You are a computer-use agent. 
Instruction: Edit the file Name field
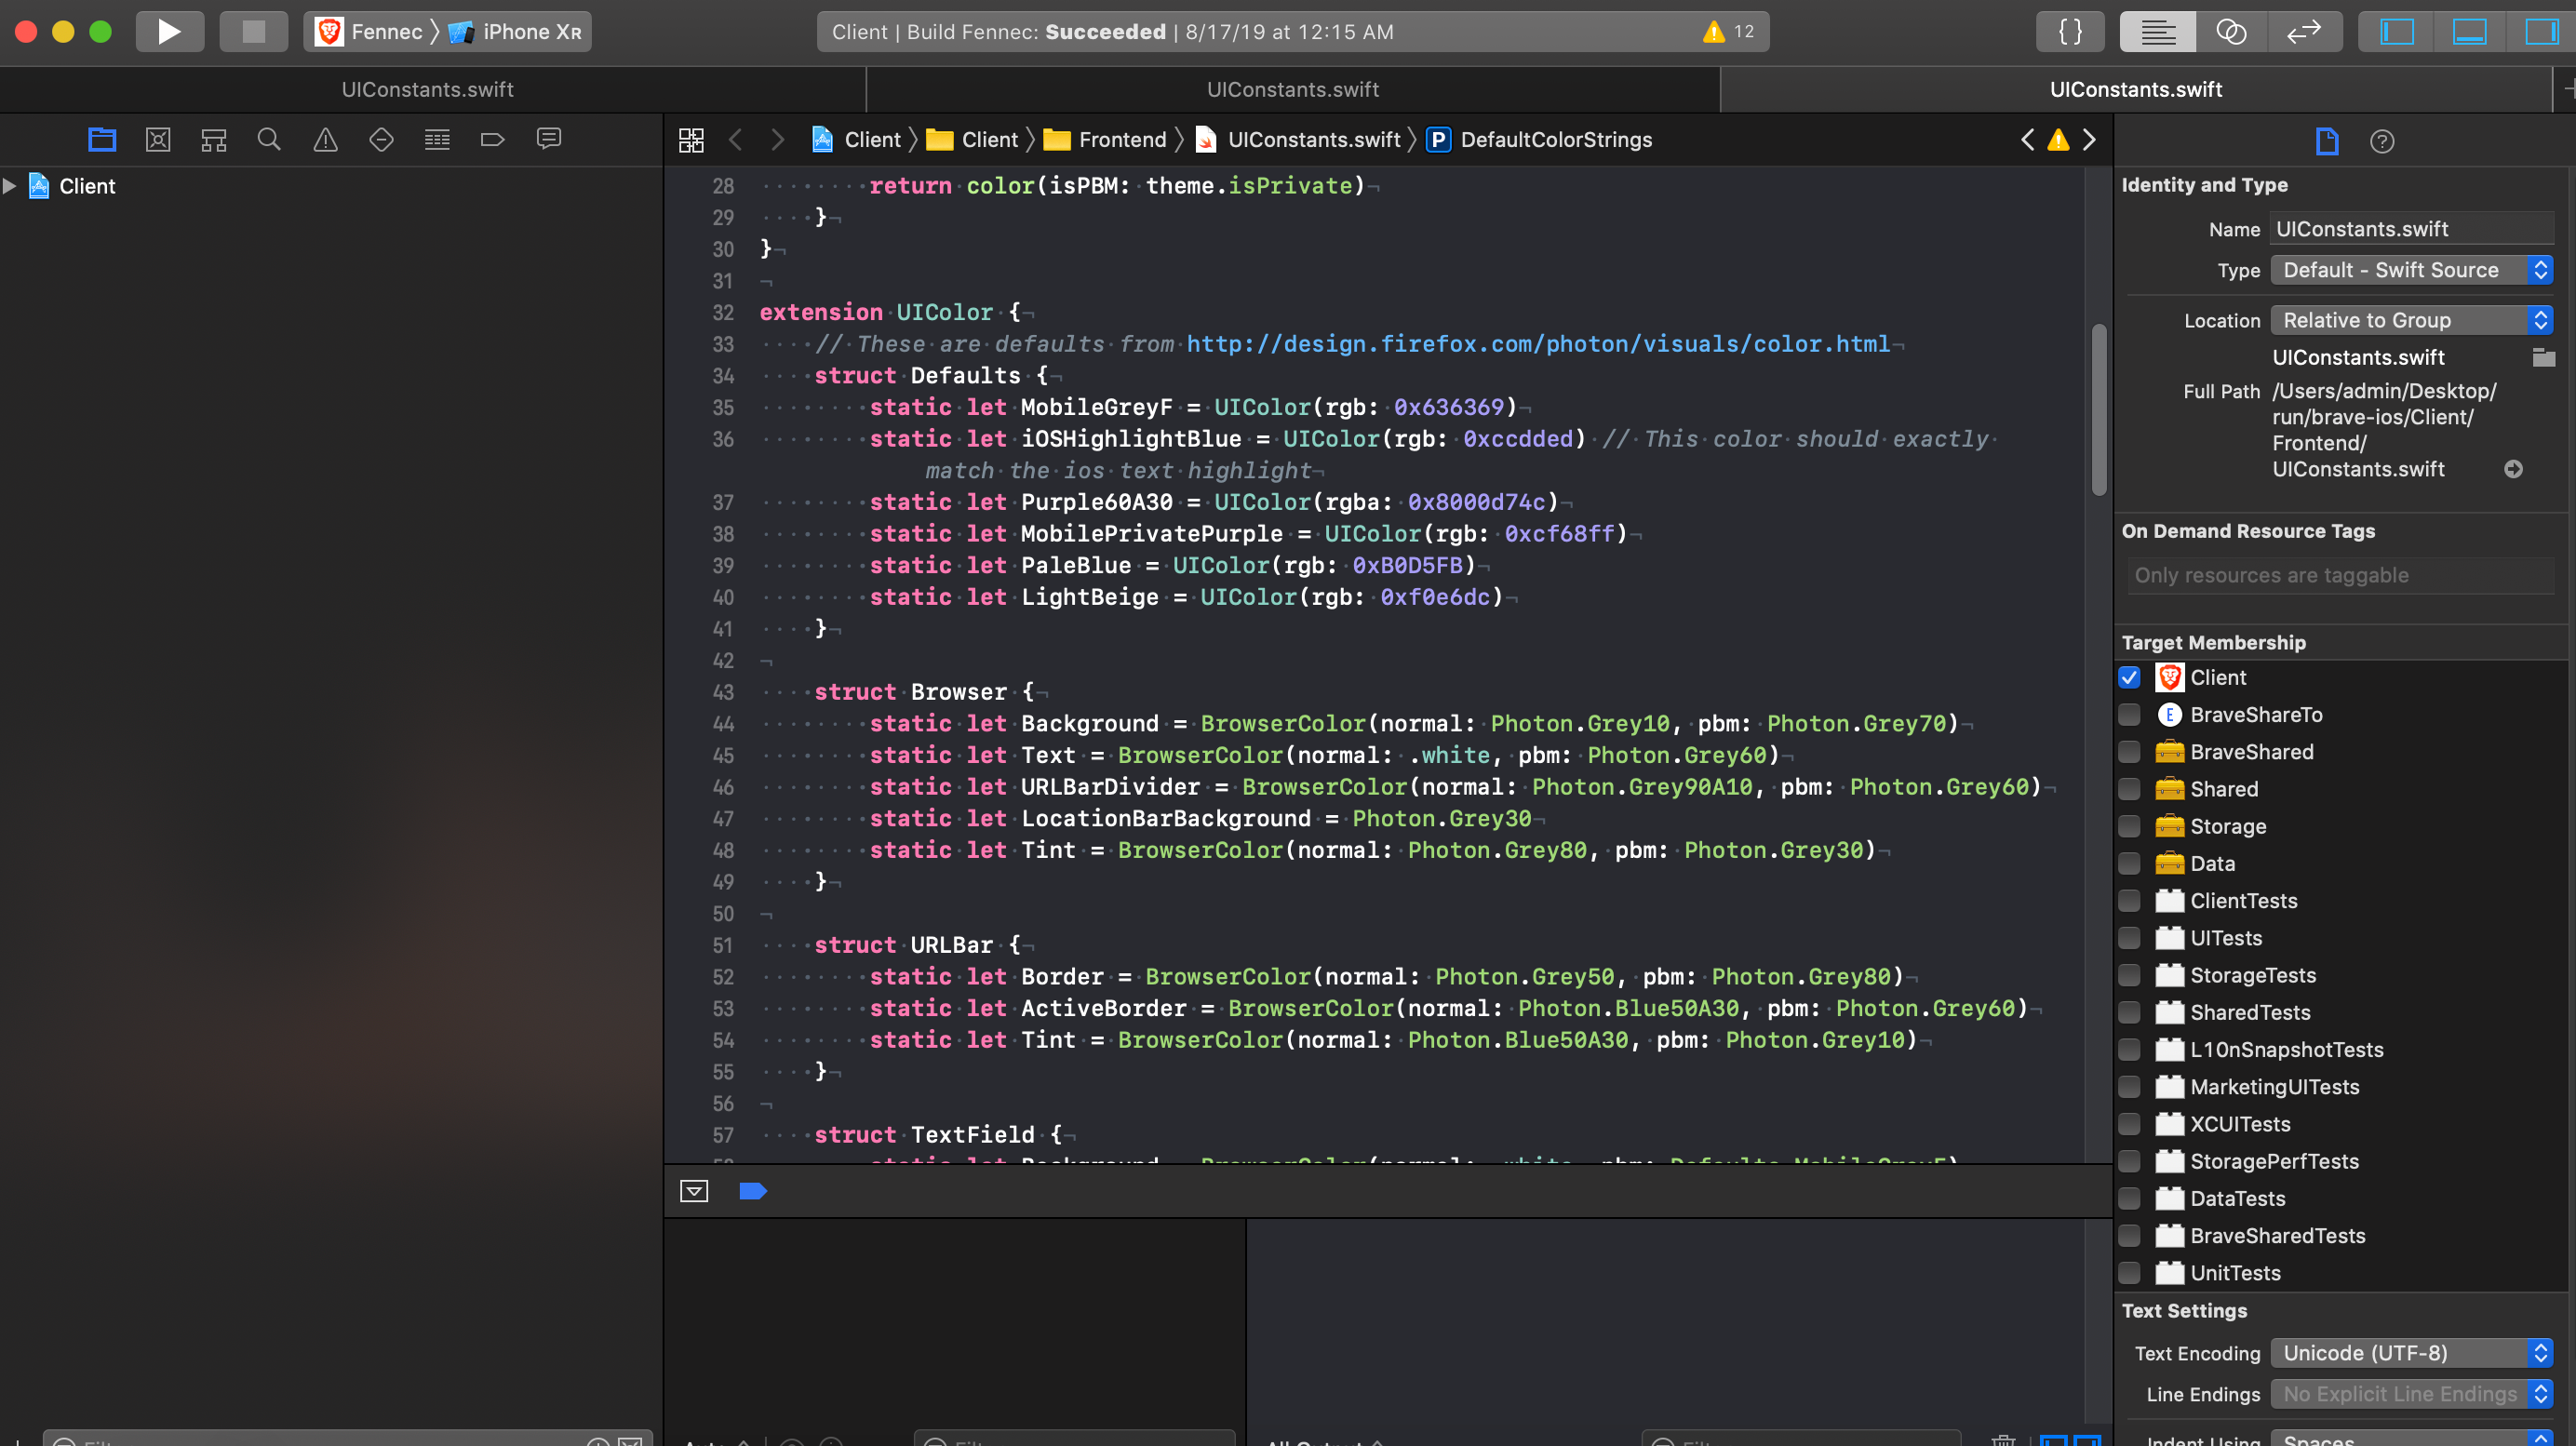tap(2411, 229)
